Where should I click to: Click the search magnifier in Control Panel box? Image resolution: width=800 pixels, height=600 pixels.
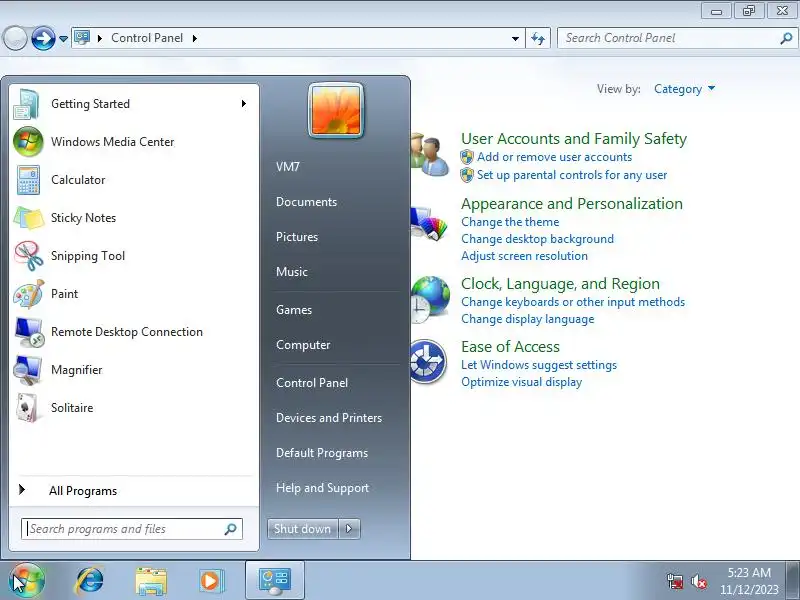(786, 38)
